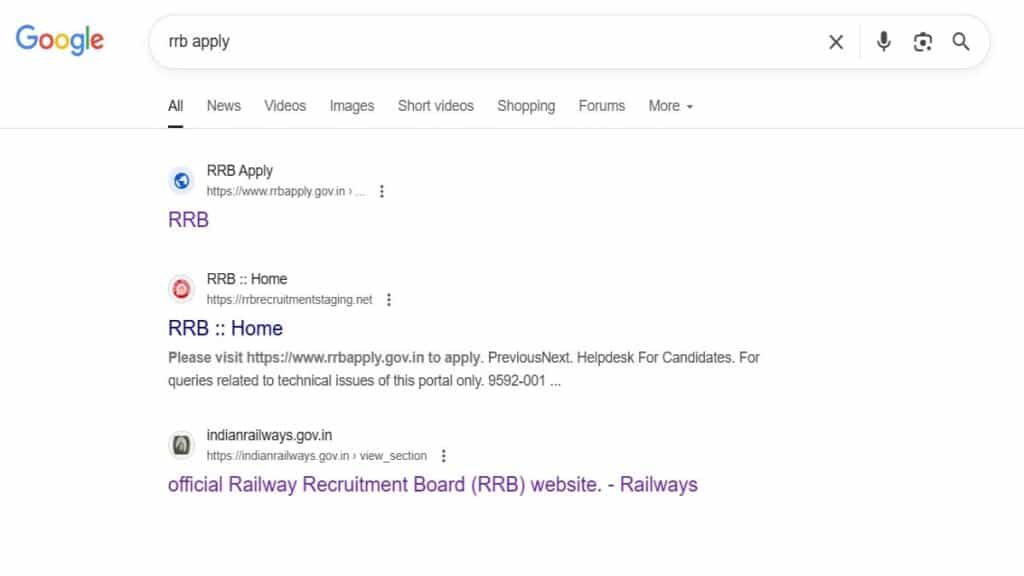
Task: Switch to the Images tab
Action: 352,106
